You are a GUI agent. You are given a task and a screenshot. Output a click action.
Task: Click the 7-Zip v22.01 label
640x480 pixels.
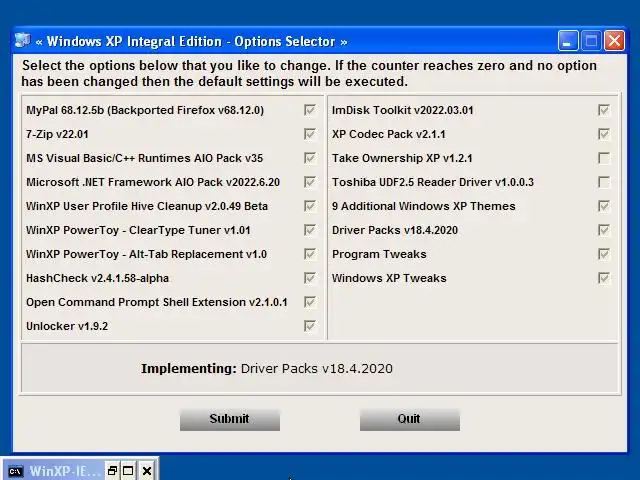(x=57, y=134)
